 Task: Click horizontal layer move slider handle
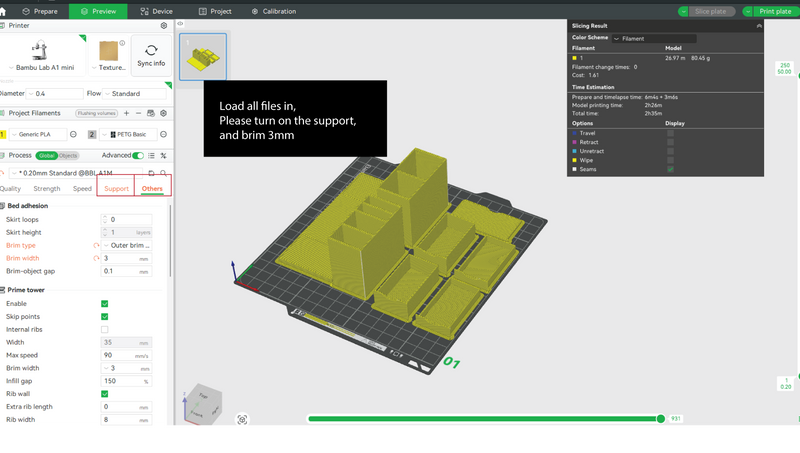point(661,419)
